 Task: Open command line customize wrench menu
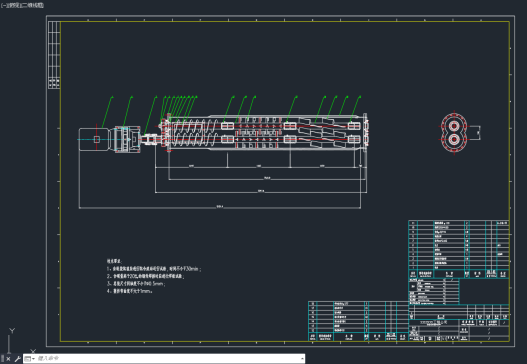tap(17, 359)
